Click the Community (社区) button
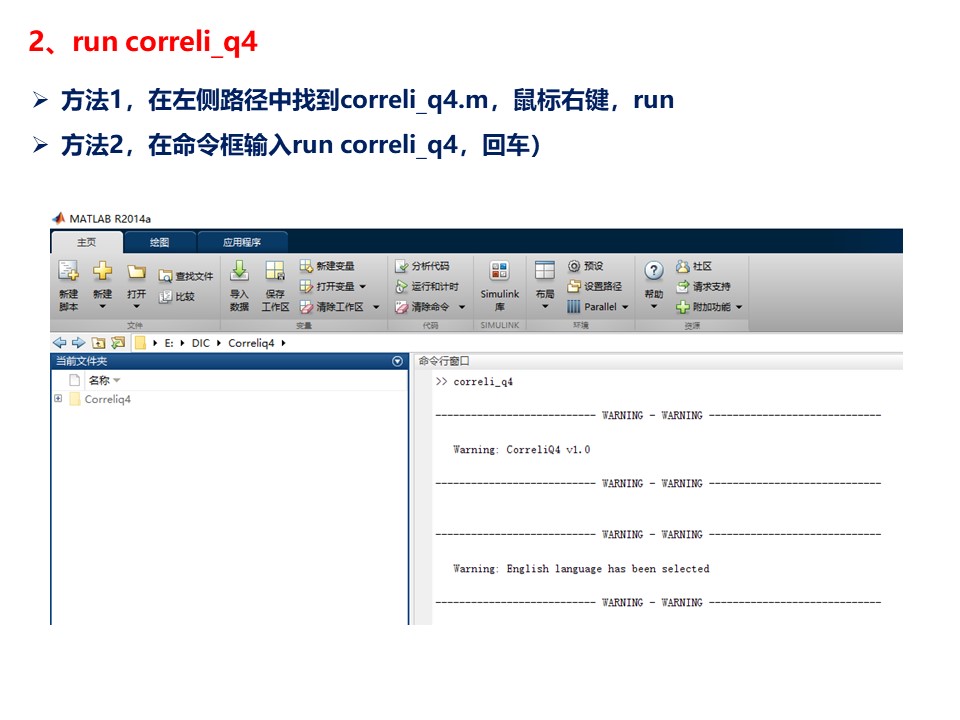The width and height of the screenshot is (960, 720). tap(694, 266)
